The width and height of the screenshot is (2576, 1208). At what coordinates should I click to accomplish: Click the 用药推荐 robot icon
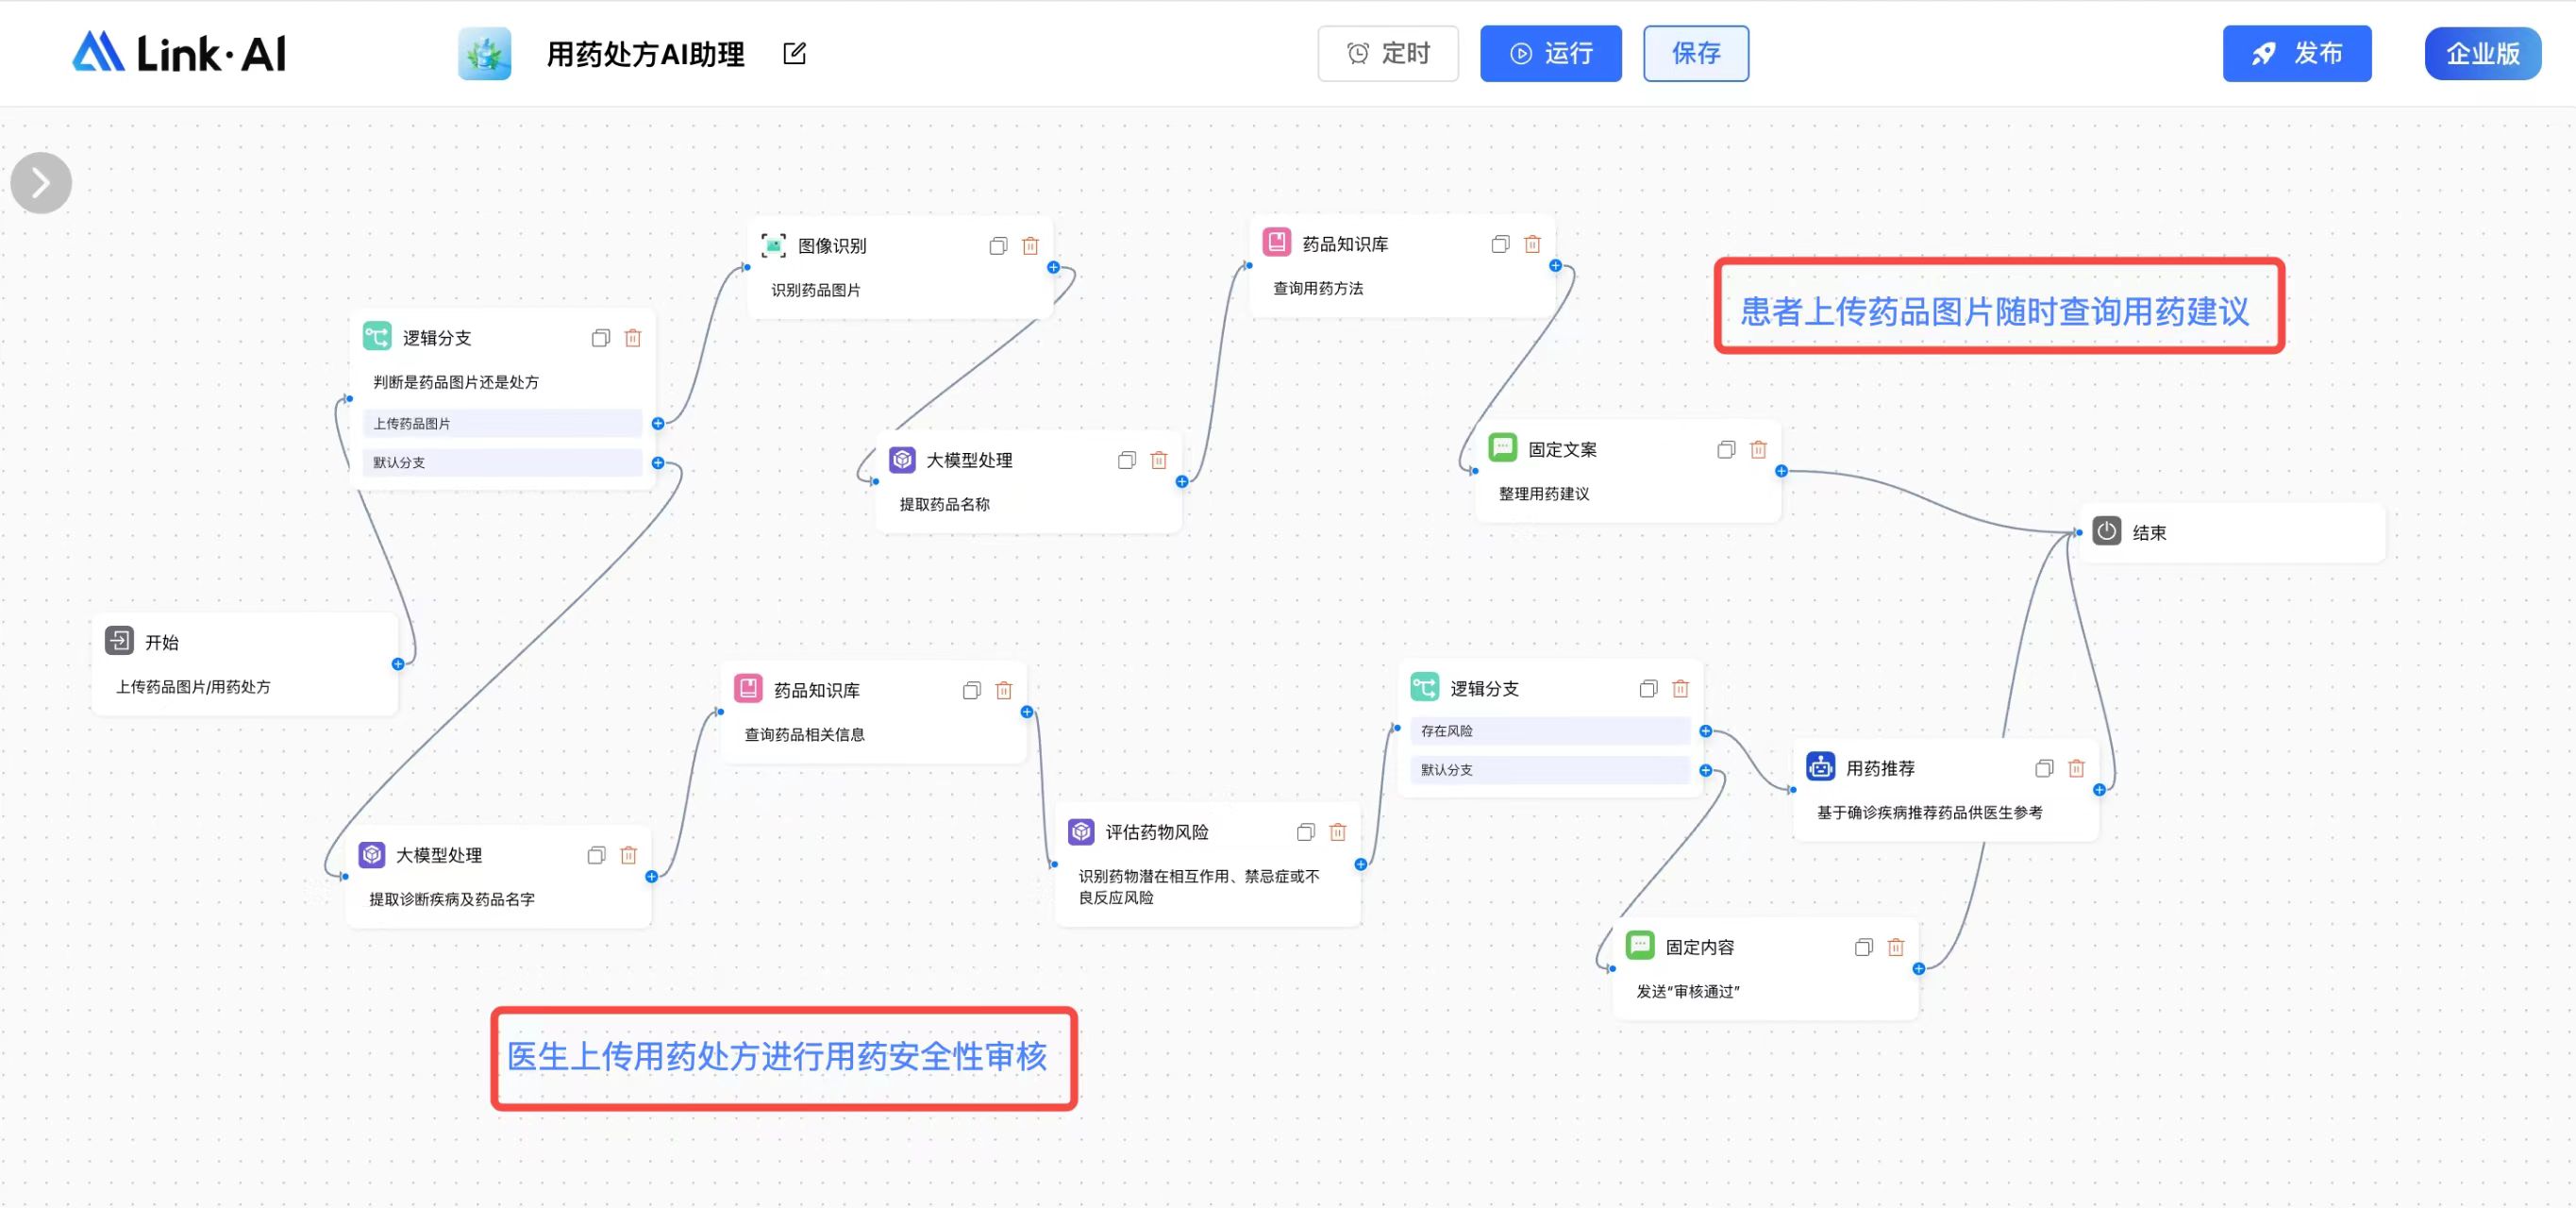(x=1820, y=767)
